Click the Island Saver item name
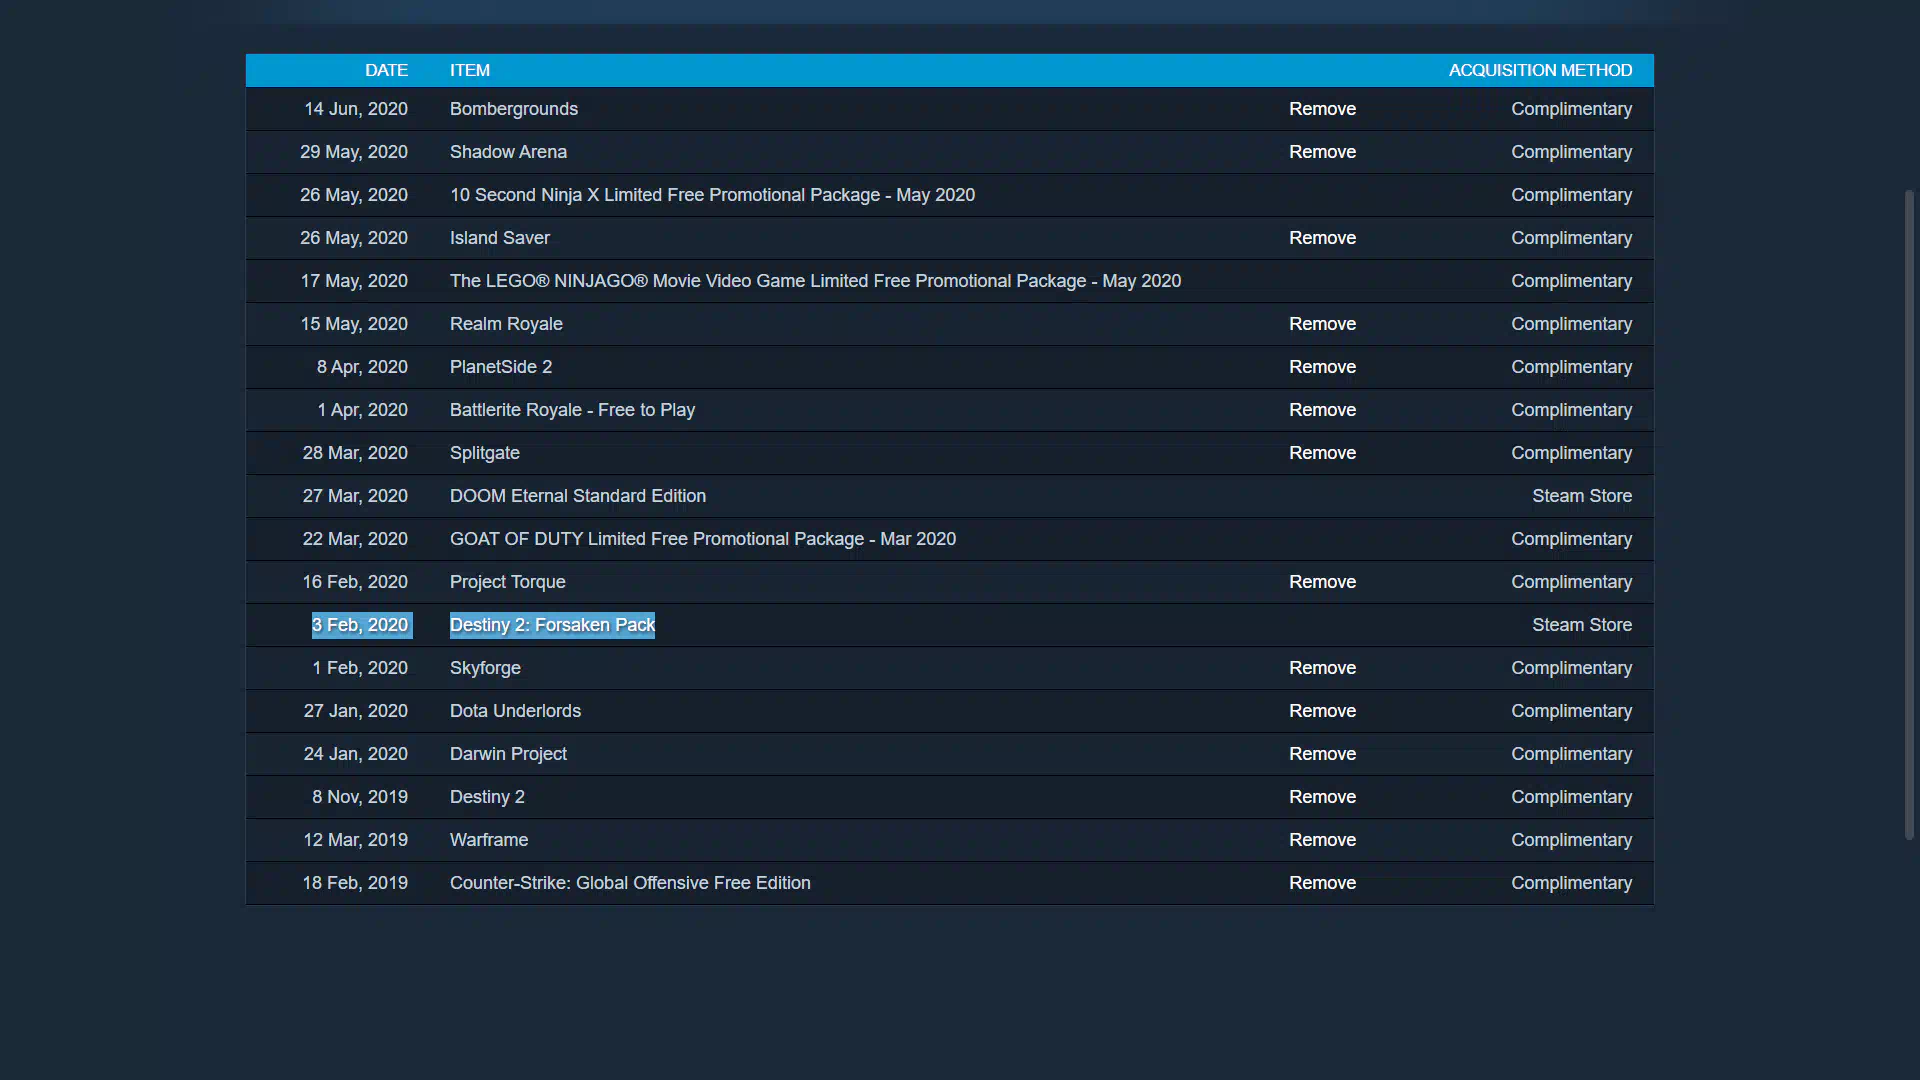 click(x=500, y=238)
